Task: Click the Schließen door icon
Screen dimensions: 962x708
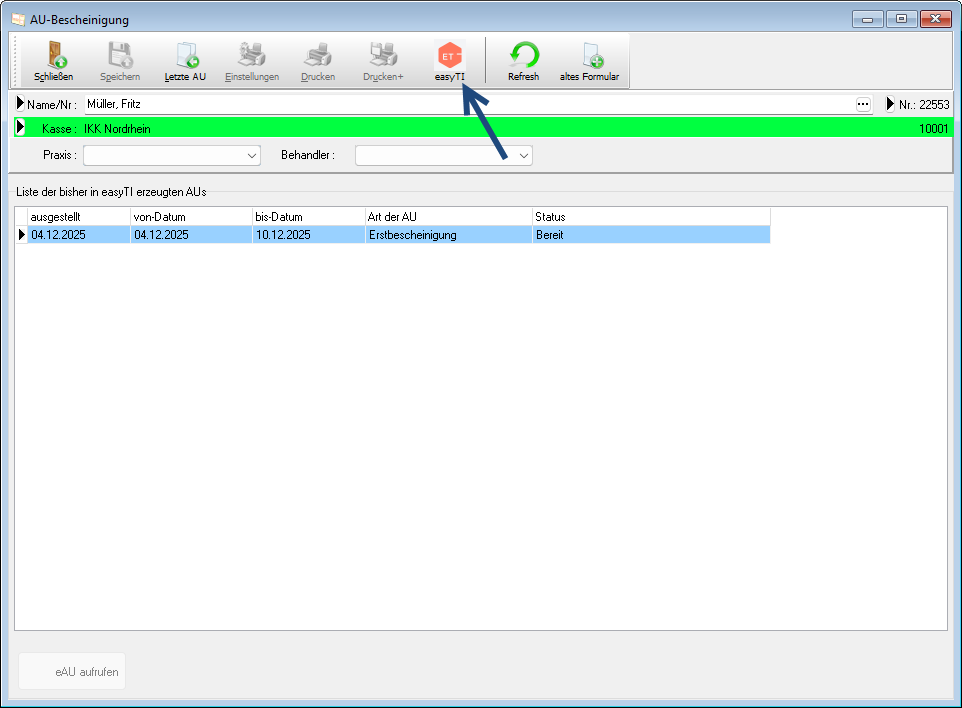Action: [53, 56]
